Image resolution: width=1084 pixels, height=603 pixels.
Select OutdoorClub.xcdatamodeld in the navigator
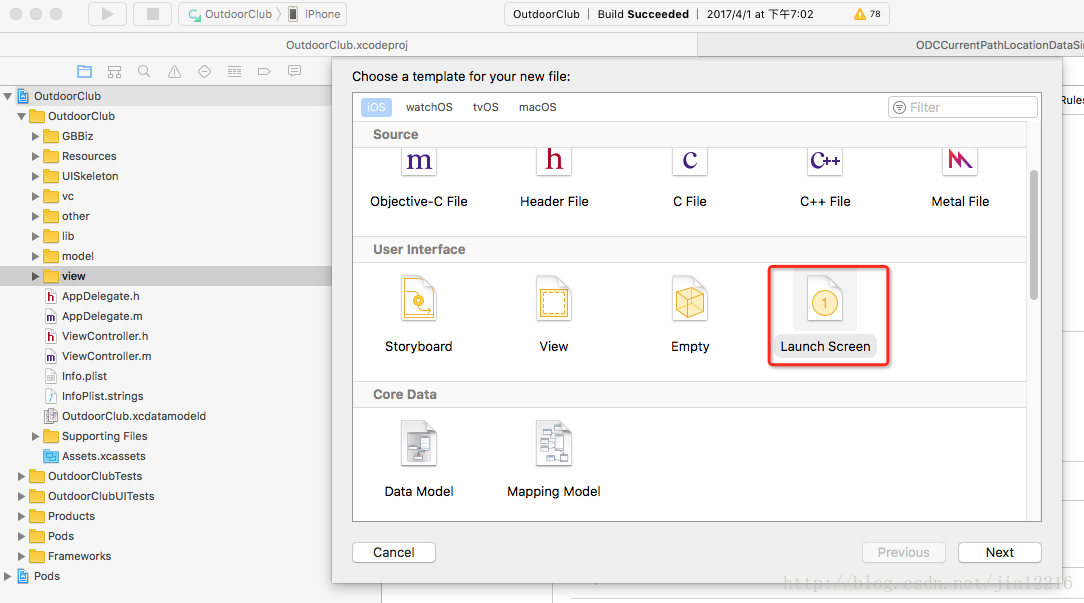[x=133, y=416]
